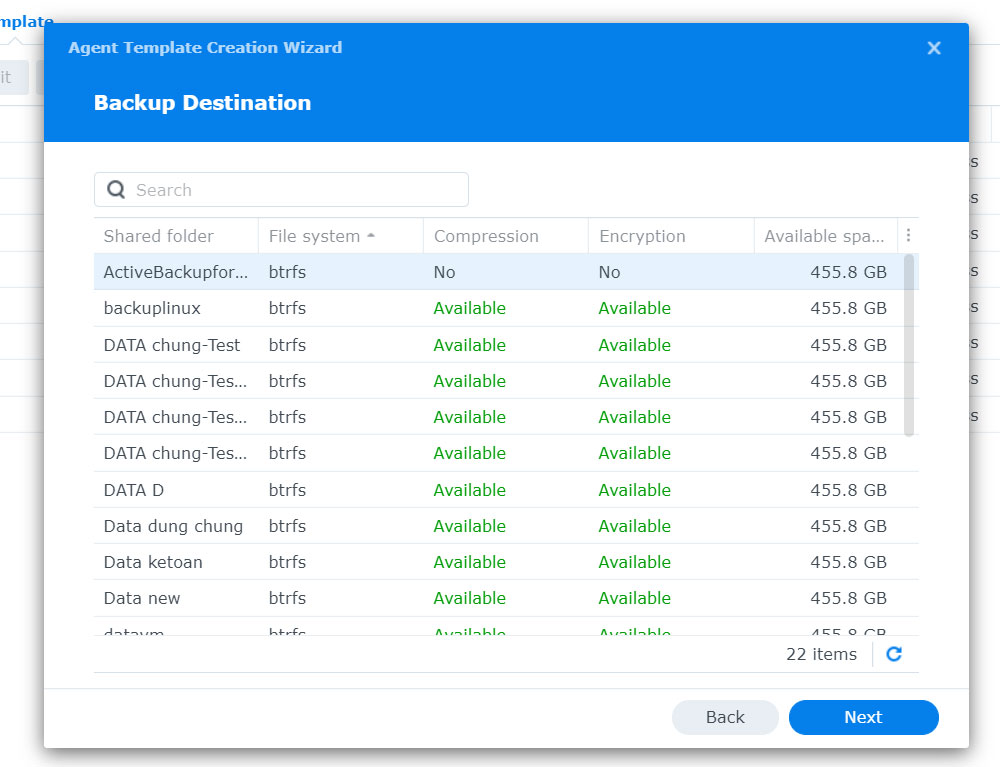The image size is (1000, 767).
Task: Click the Next button
Action: (x=864, y=717)
